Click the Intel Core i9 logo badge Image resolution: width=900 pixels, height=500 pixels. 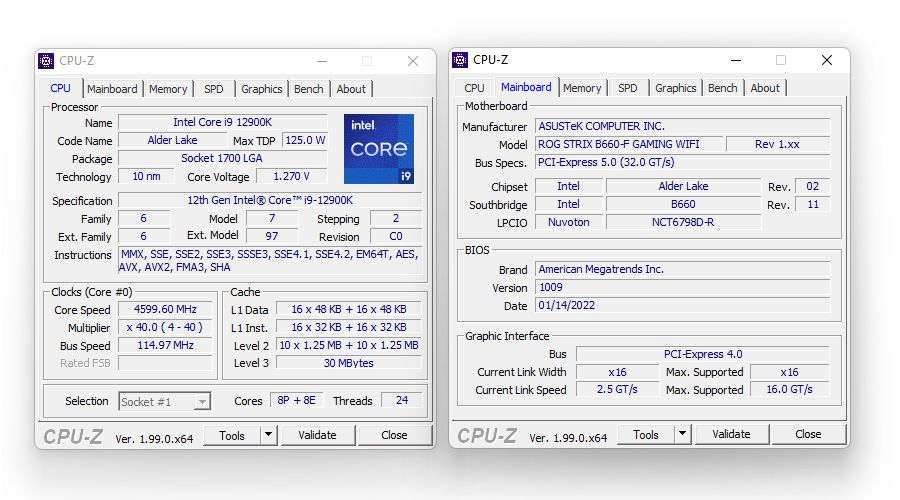379,149
